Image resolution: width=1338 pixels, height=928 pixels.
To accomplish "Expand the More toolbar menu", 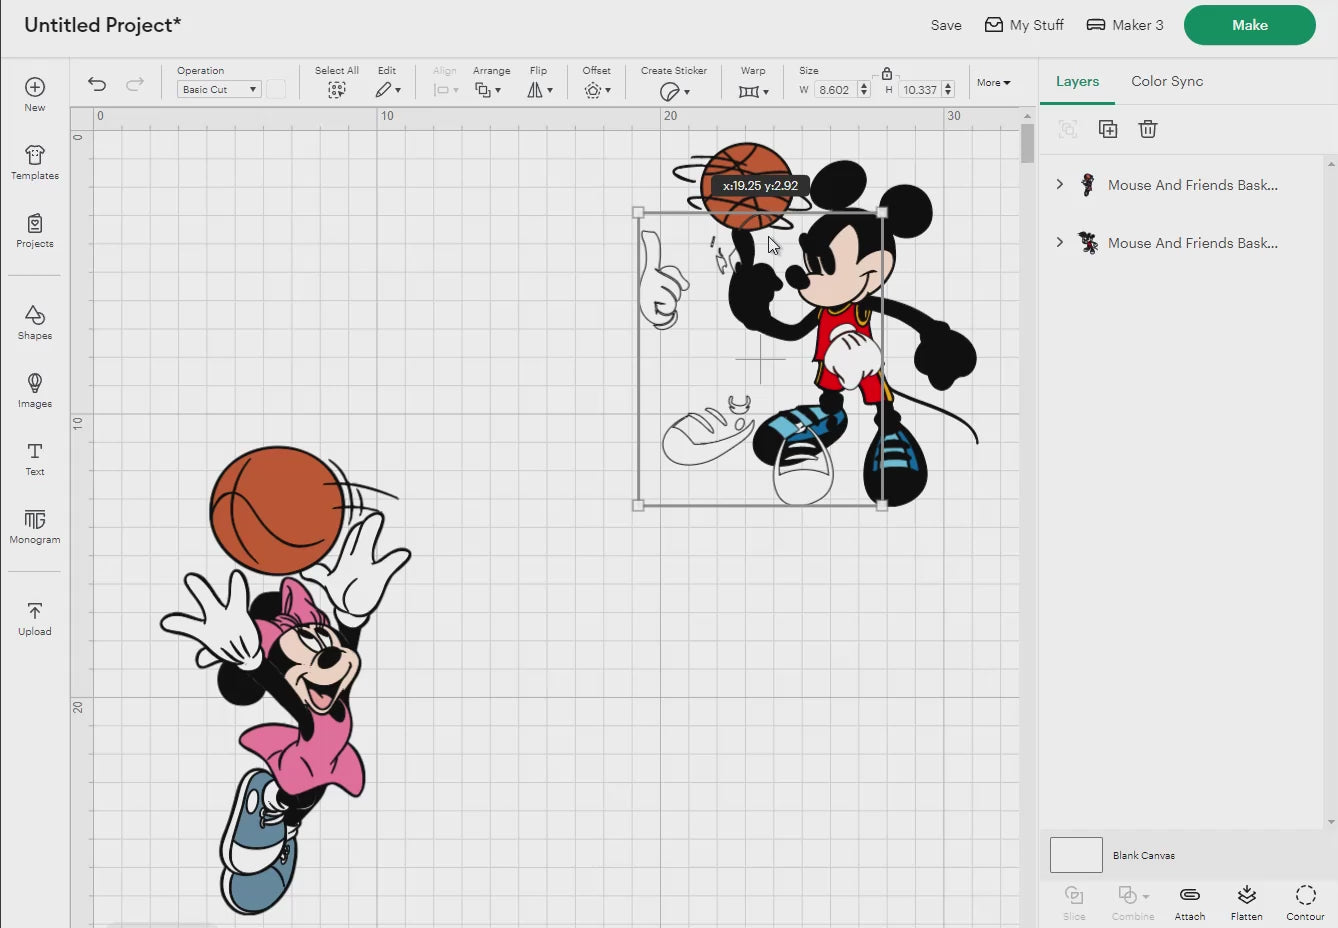I will [x=994, y=83].
